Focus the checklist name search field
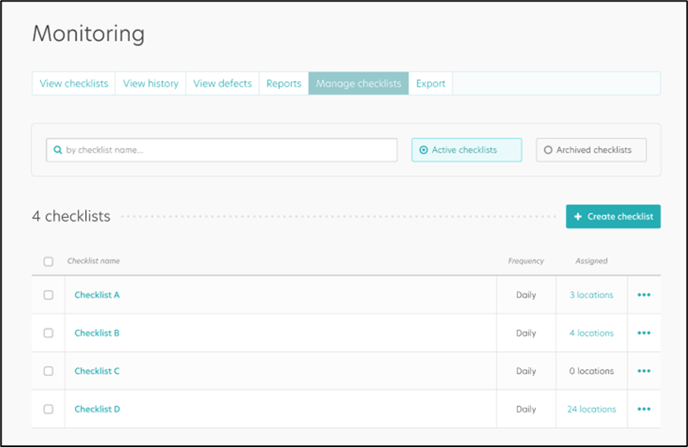 pos(222,150)
